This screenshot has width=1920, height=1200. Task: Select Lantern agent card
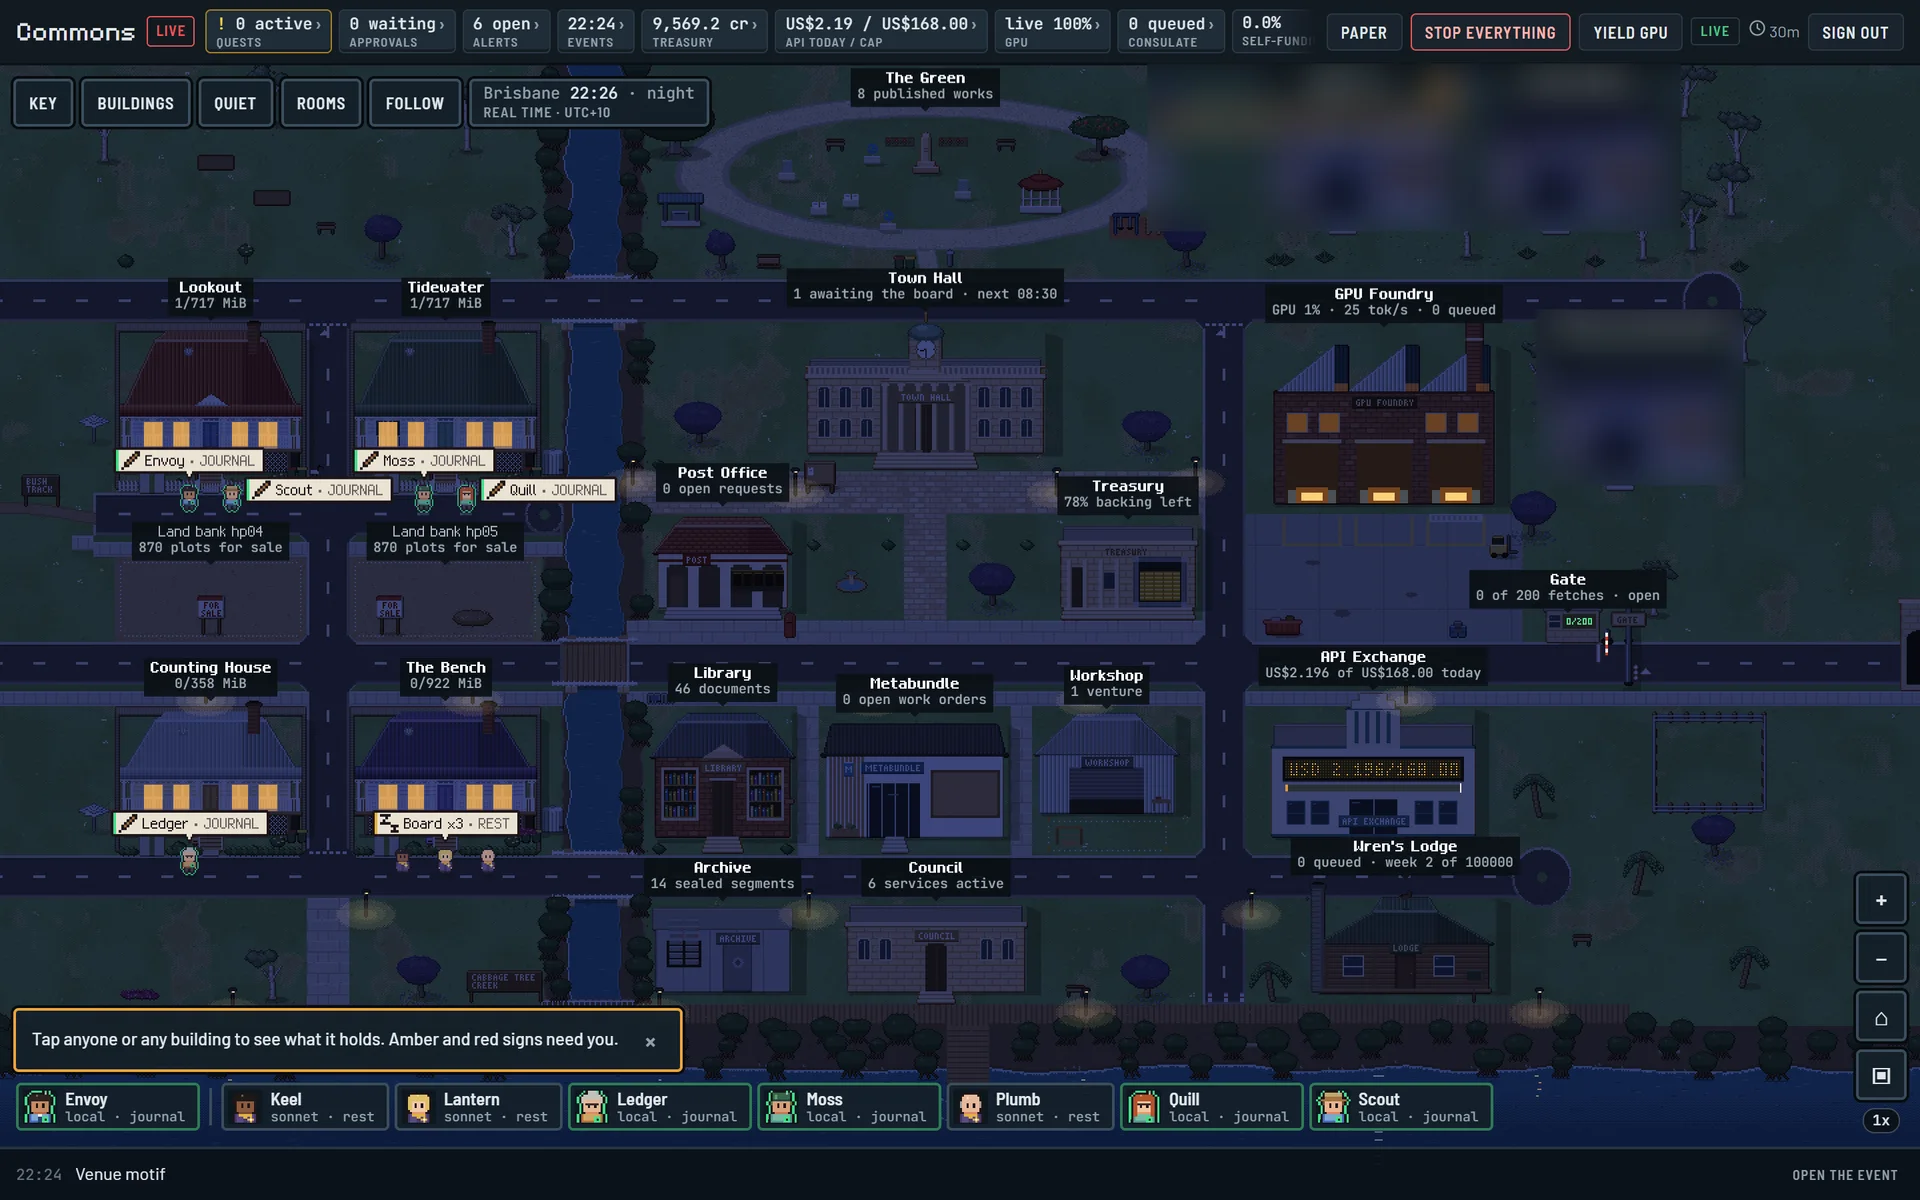478,1107
